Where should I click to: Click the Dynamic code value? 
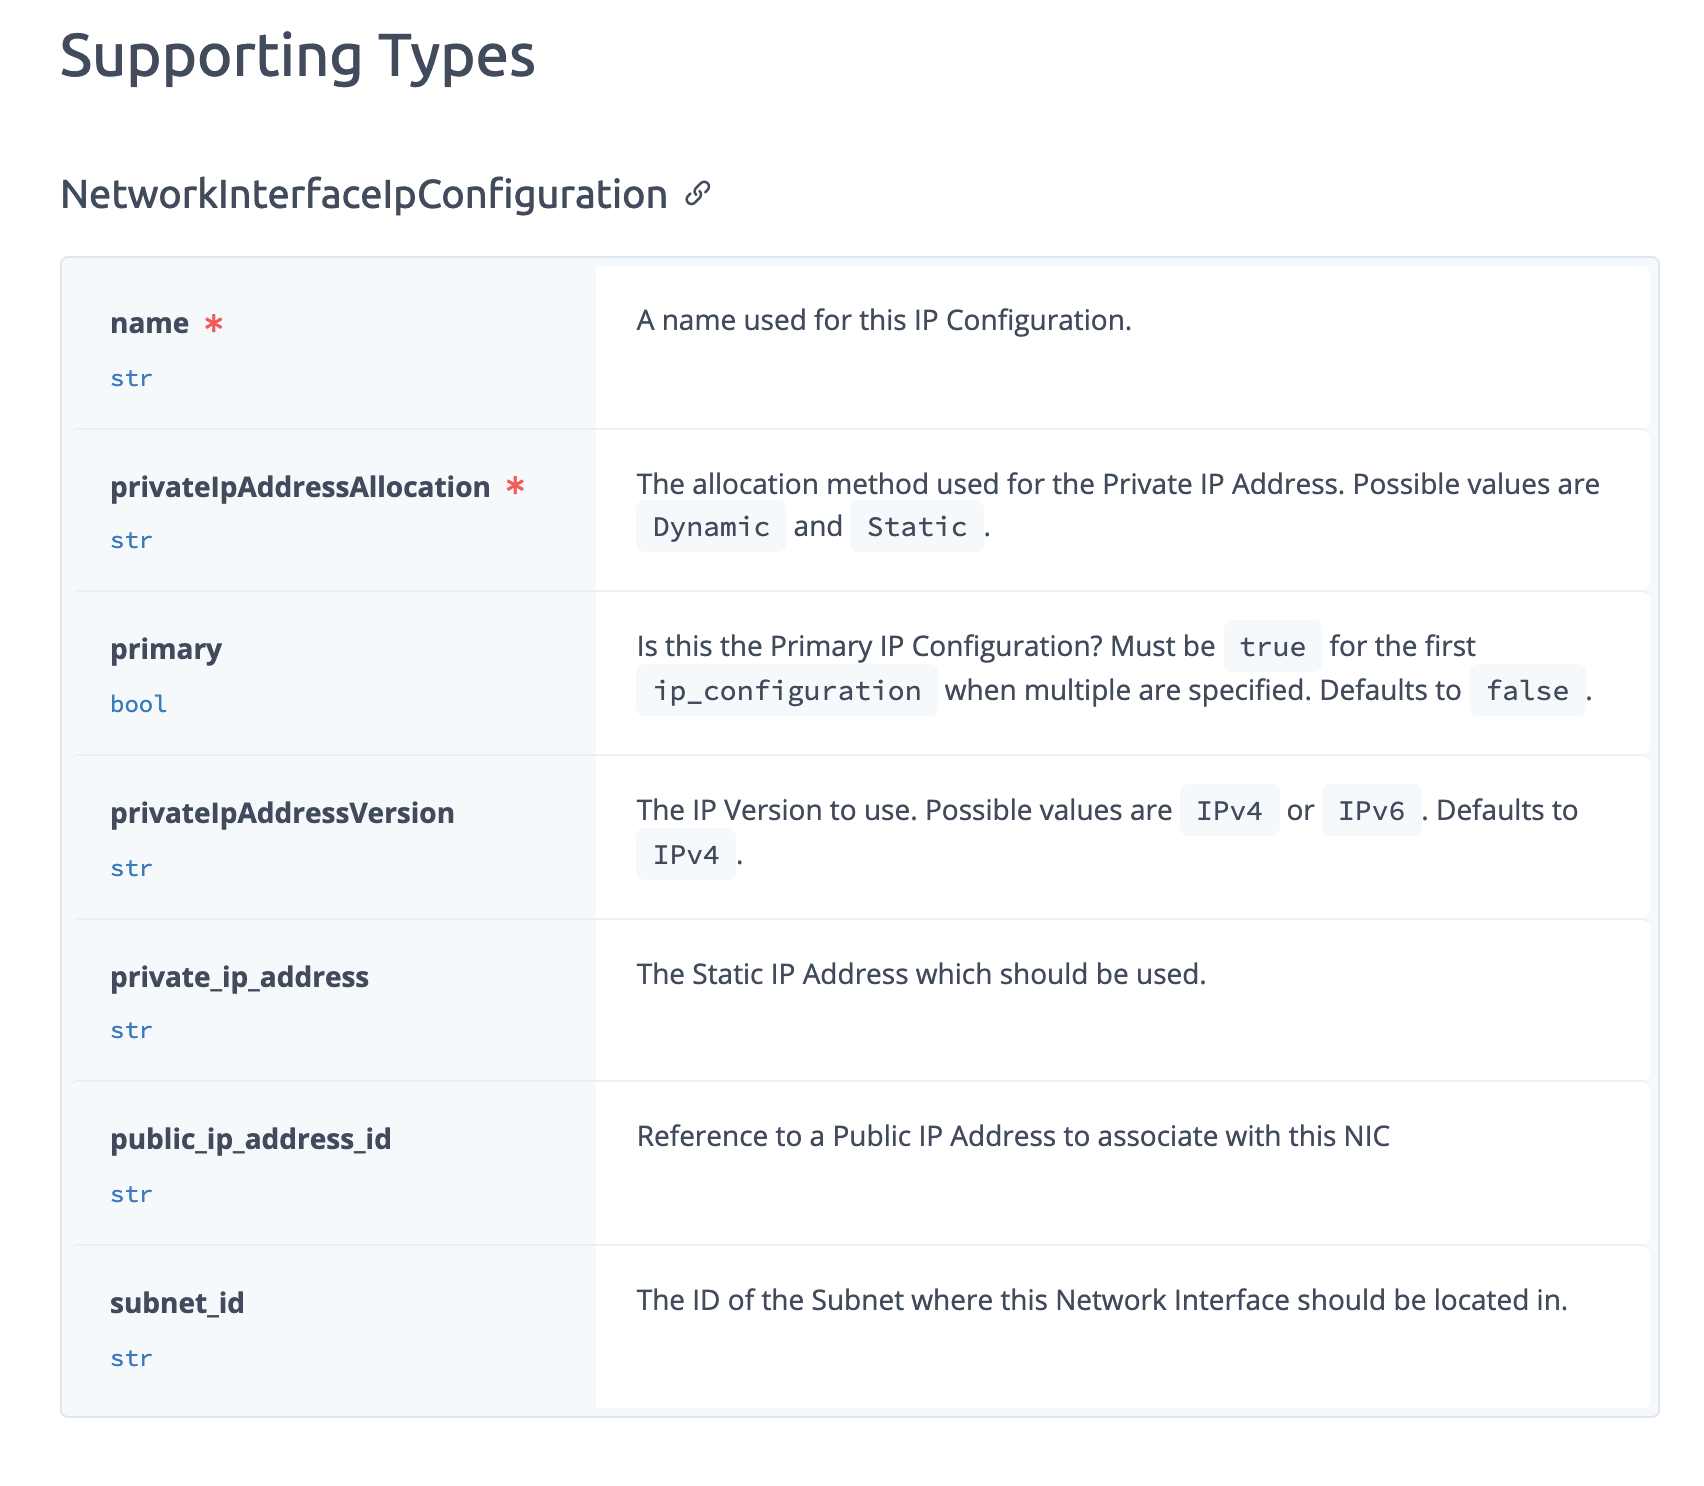click(711, 527)
